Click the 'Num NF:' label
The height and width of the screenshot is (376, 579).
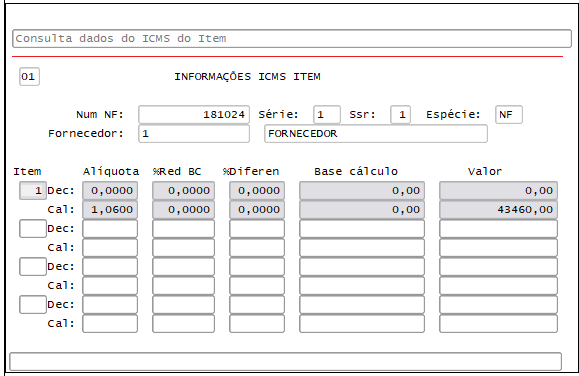pos(100,114)
